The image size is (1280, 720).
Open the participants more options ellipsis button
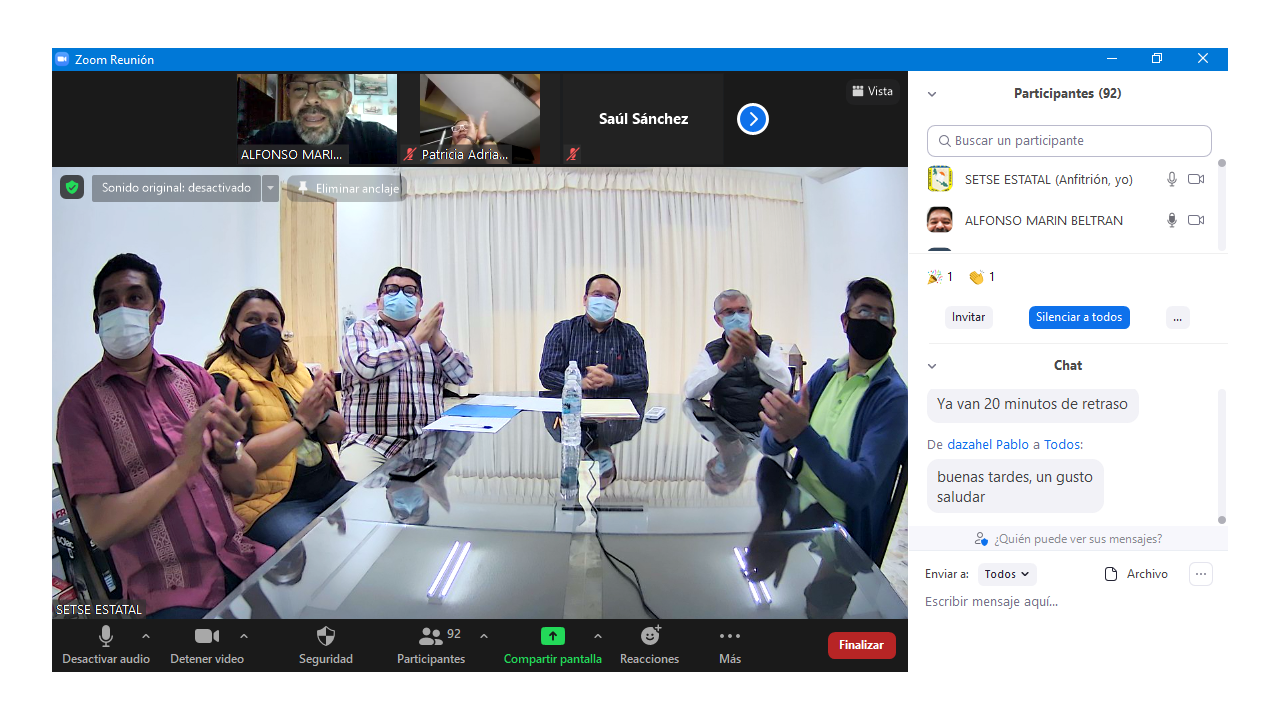1177,317
